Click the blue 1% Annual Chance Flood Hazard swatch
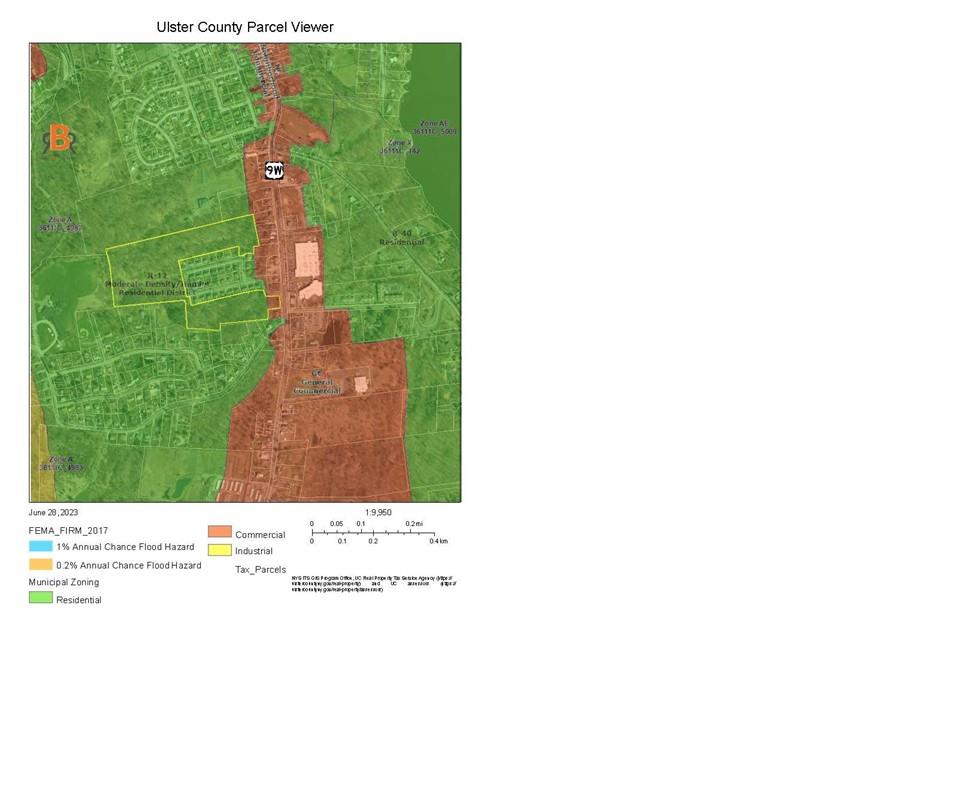The image size is (977, 804). tap(40, 547)
